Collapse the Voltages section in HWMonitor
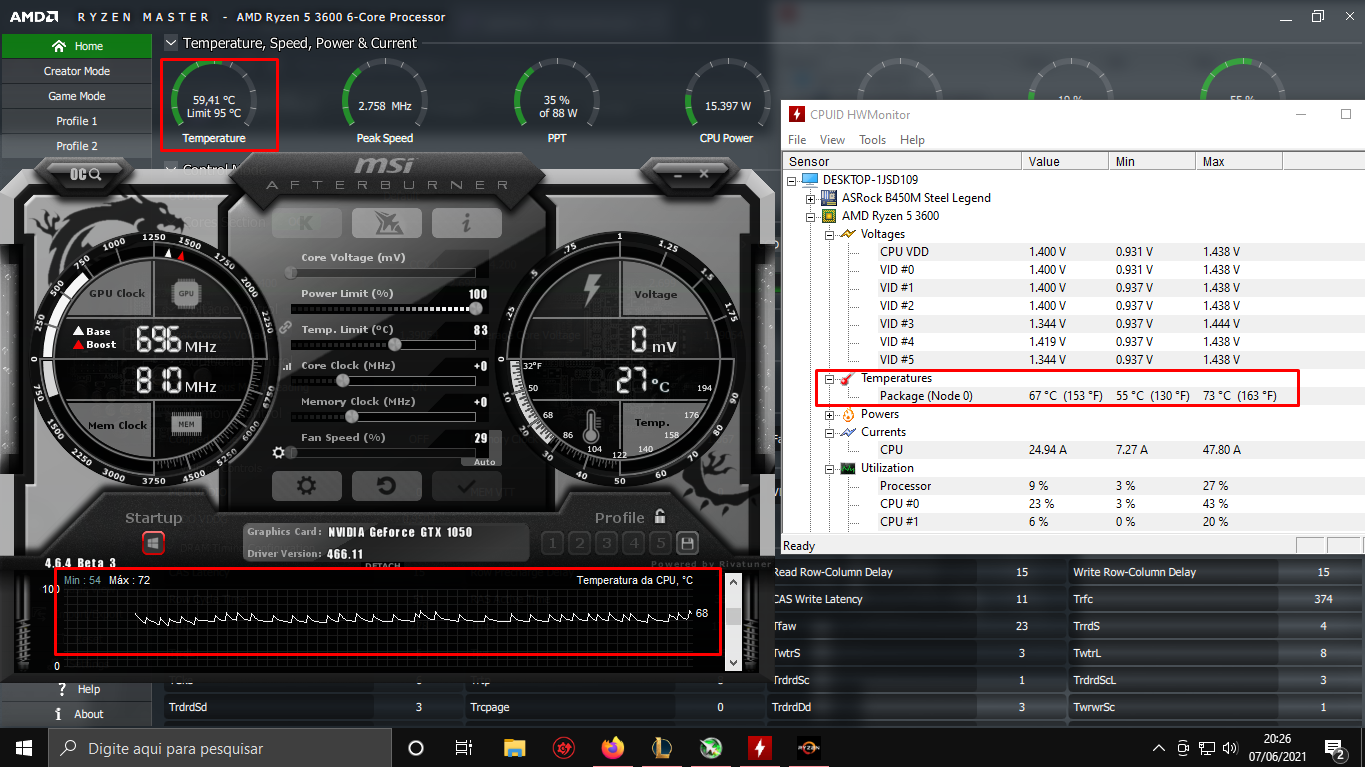The image size is (1365, 767). point(829,234)
